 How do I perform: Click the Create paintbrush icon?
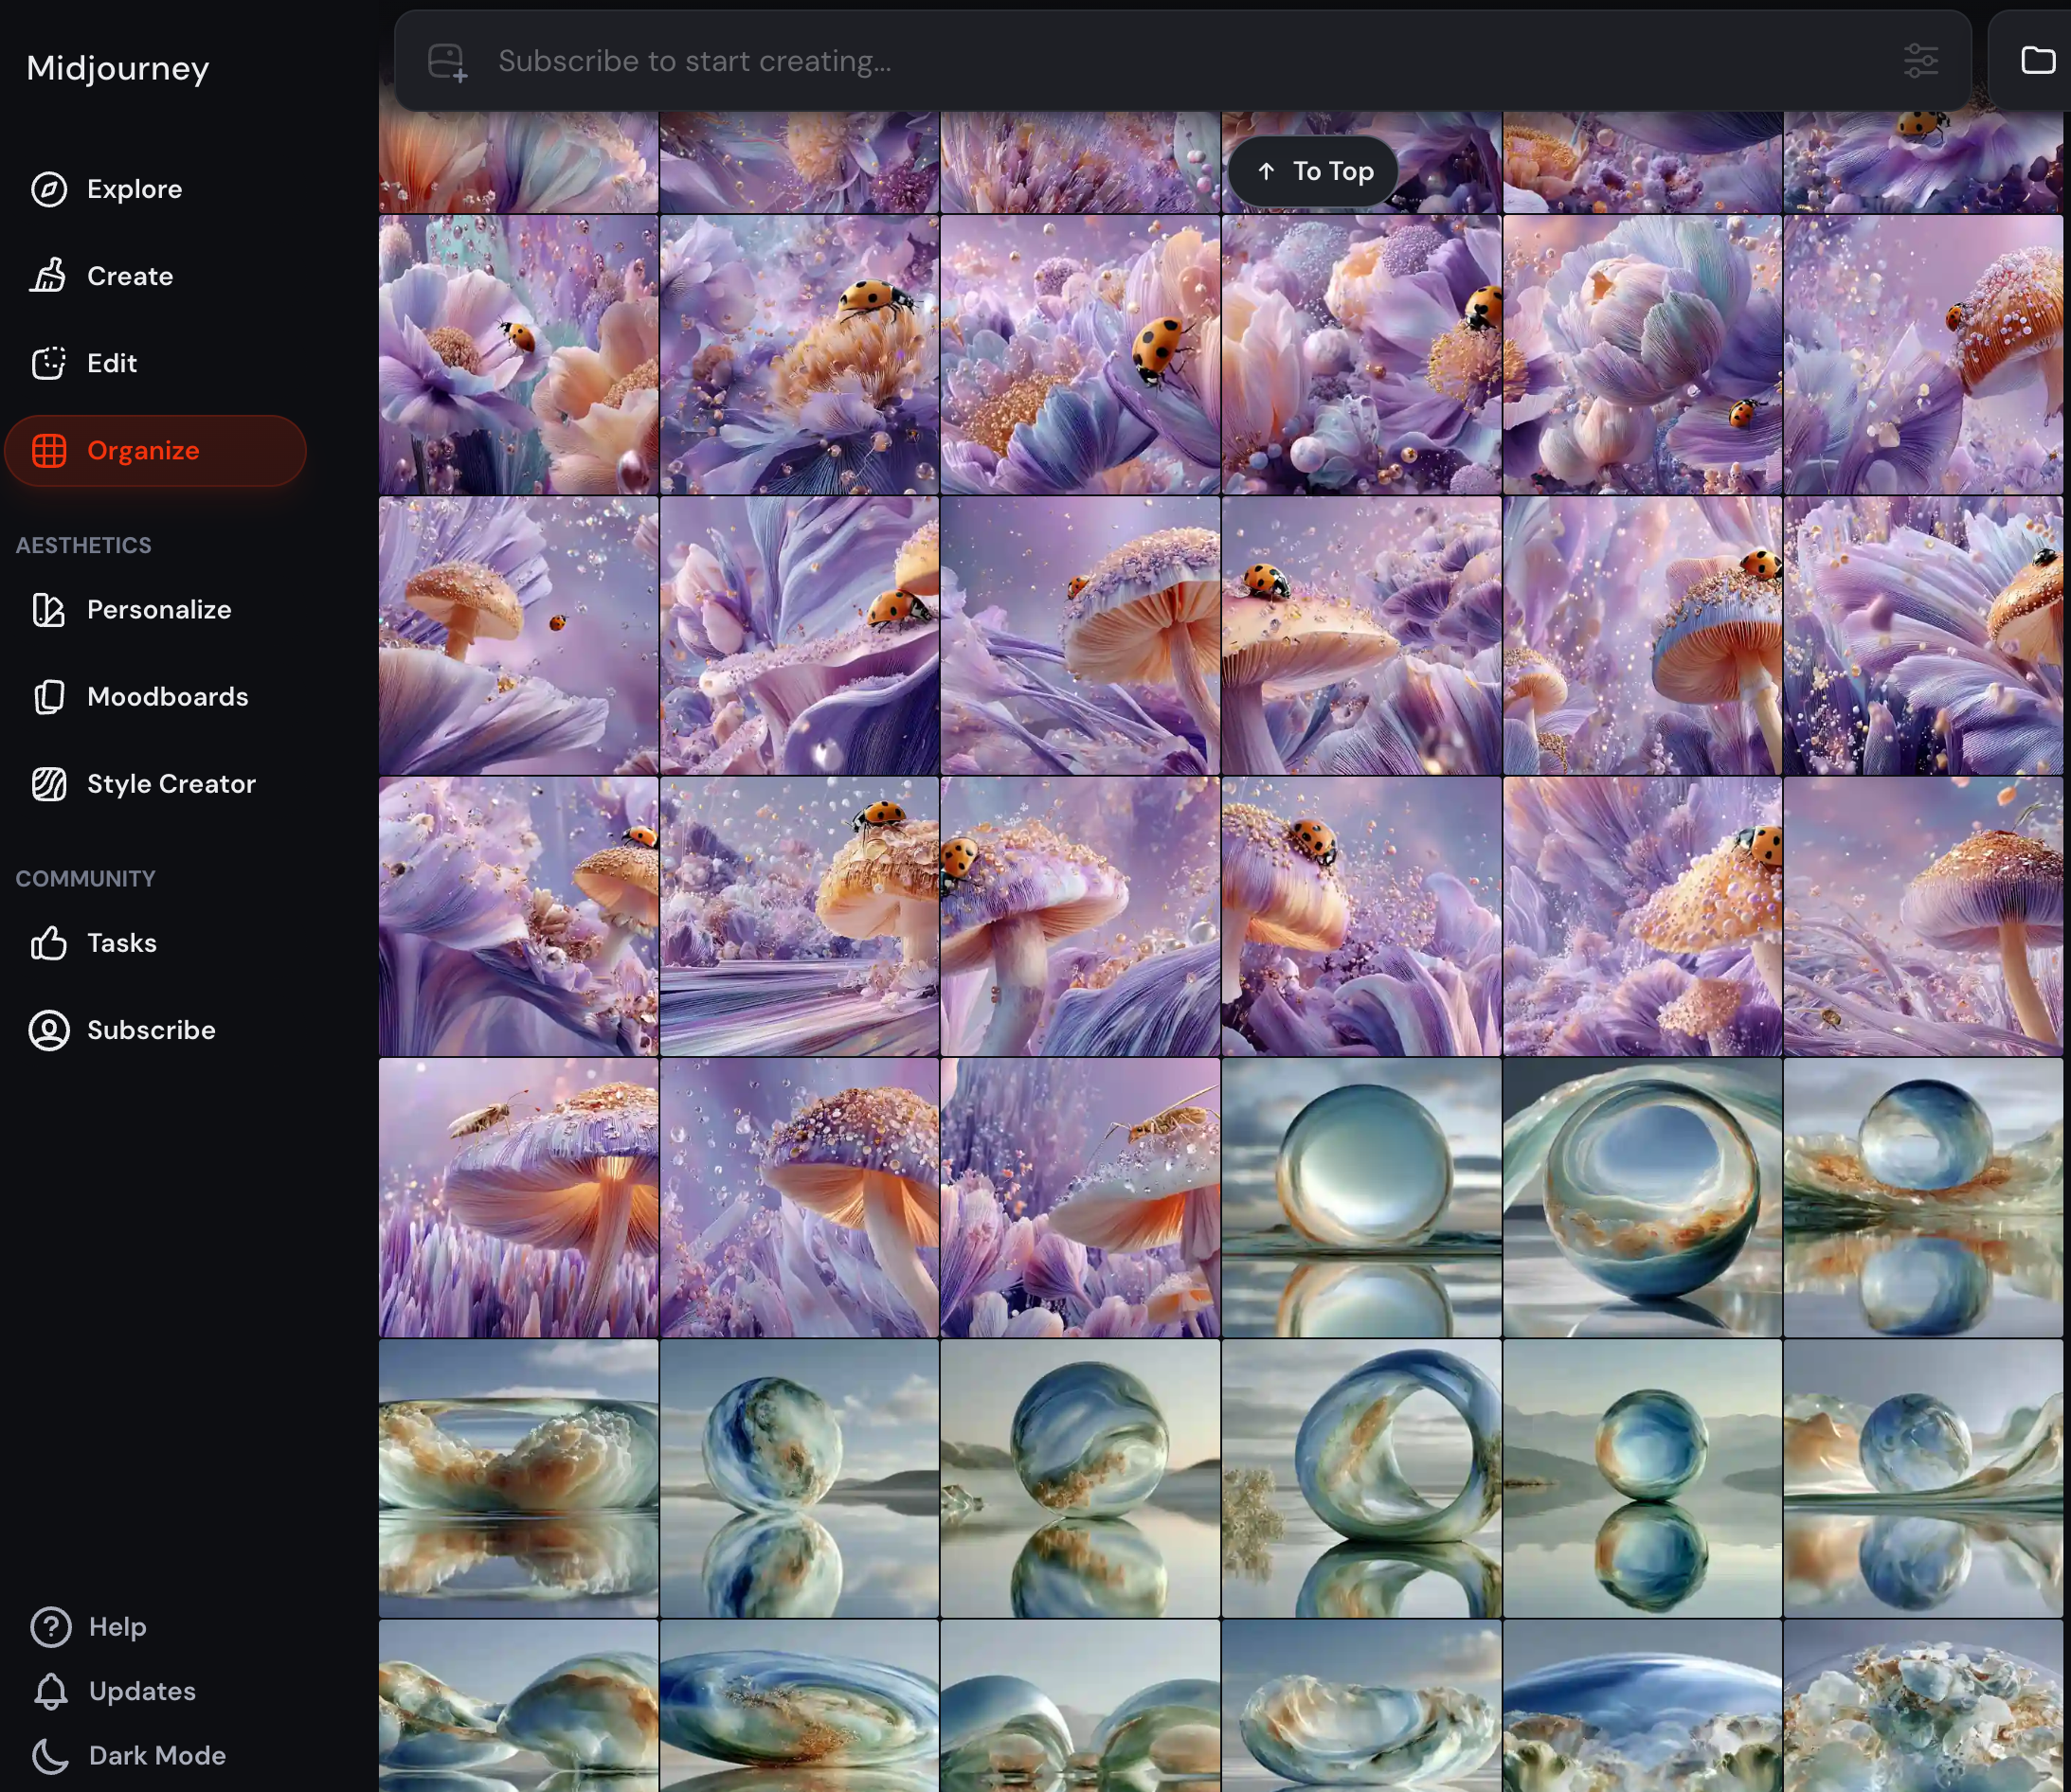[x=48, y=276]
